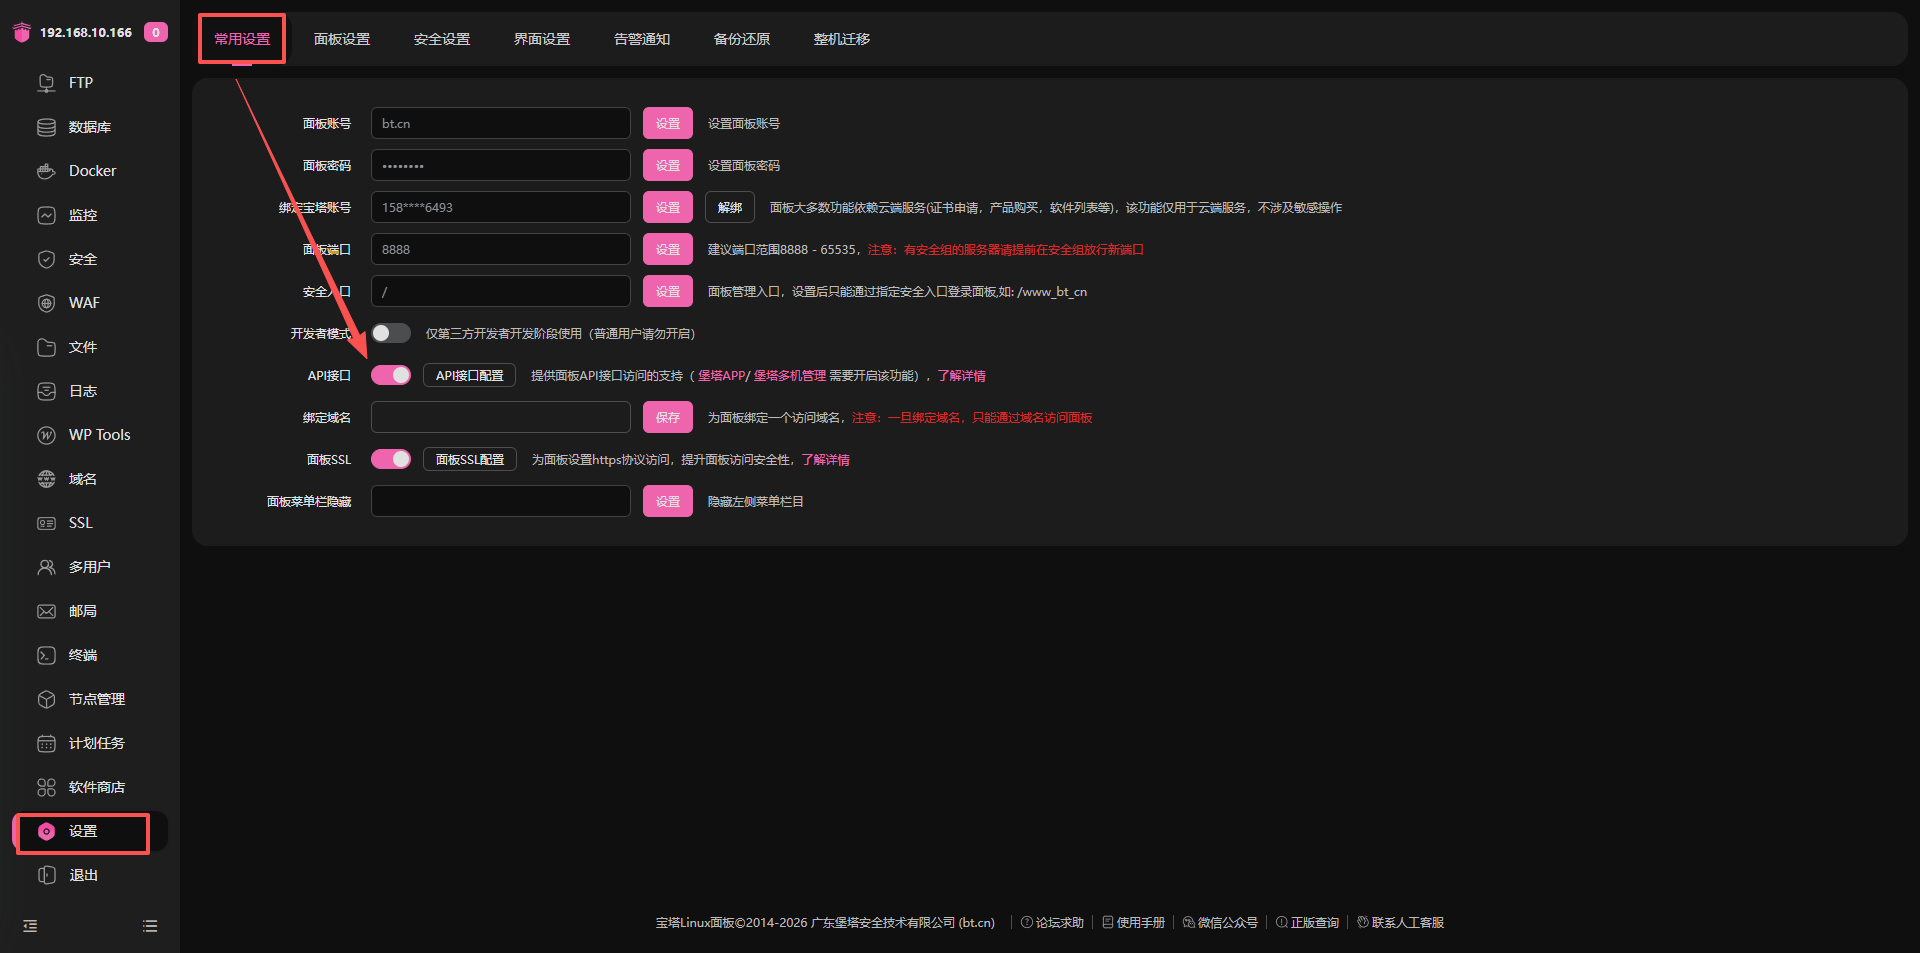Viewport: 1920px width, 953px height.
Task: Click the 绑定域名 input field
Action: click(500, 417)
